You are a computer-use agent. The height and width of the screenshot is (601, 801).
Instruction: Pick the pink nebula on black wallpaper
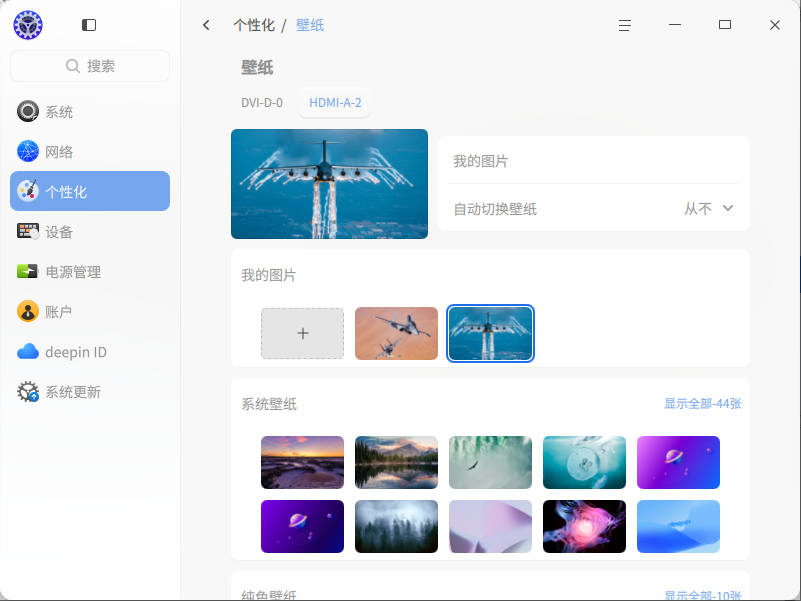coord(584,526)
